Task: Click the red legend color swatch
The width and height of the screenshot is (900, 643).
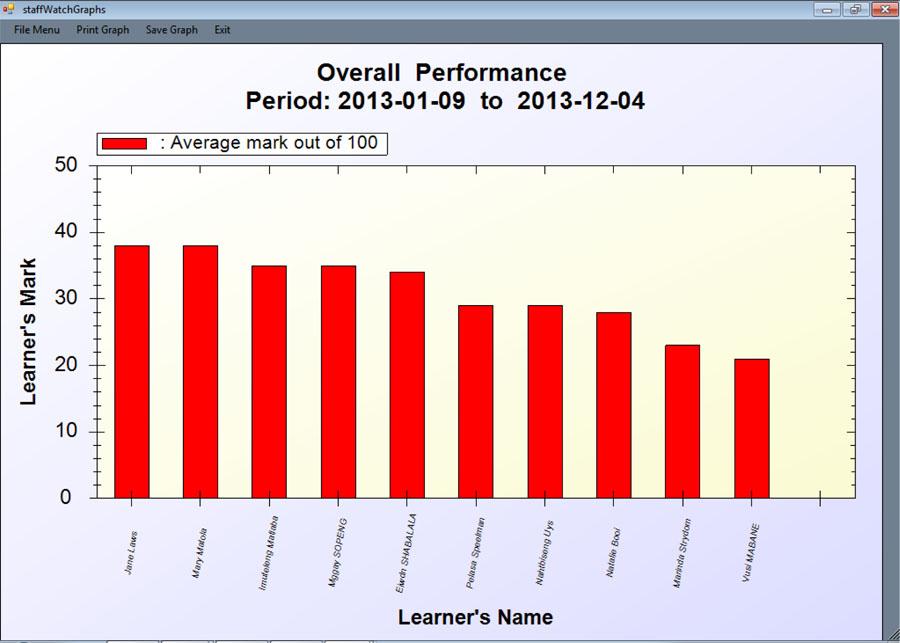Action: 124,144
